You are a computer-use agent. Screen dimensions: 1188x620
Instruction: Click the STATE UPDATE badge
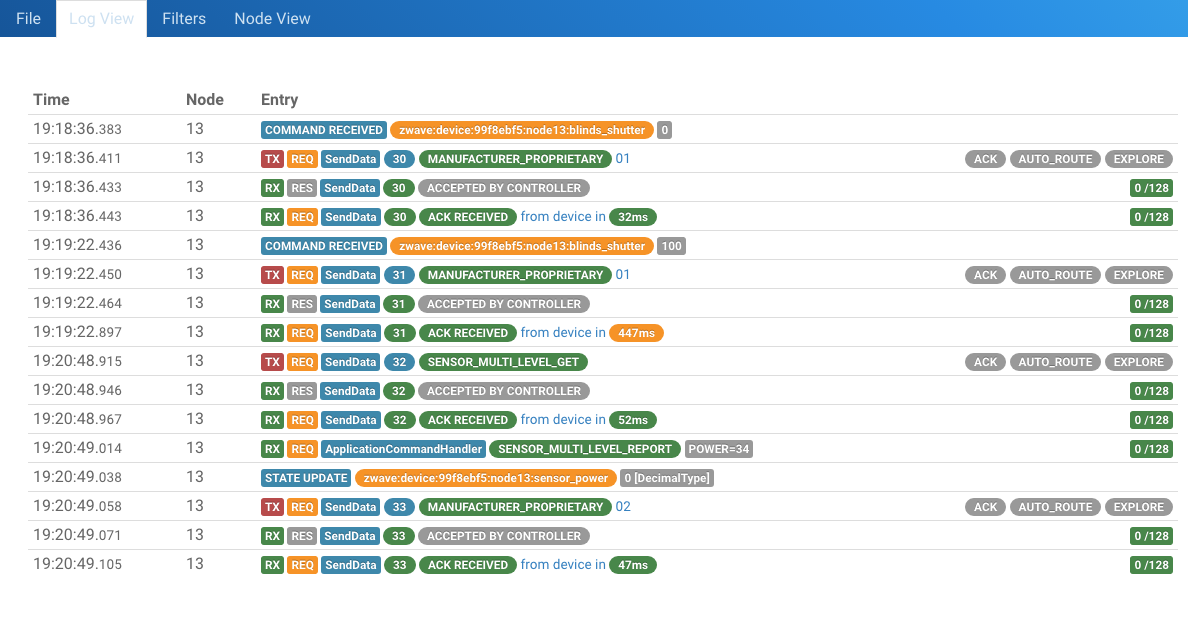pyautogui.click(x=306, y=478)
